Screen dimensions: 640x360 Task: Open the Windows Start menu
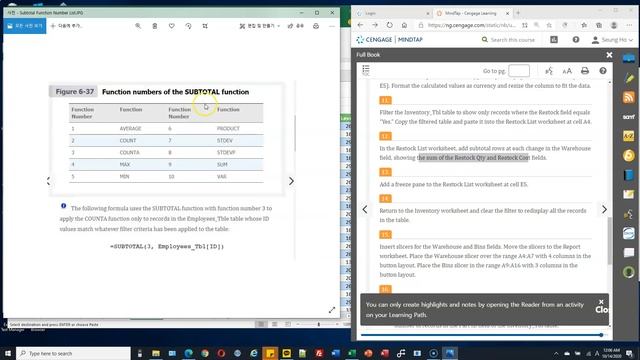[x=8, y=353]
